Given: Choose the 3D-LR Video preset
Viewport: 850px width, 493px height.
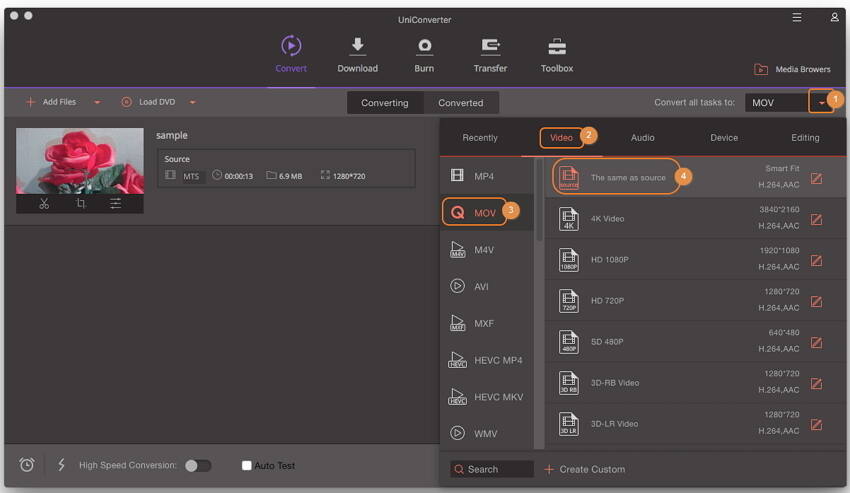Looking at the screenshot, I should click(694, 424).
